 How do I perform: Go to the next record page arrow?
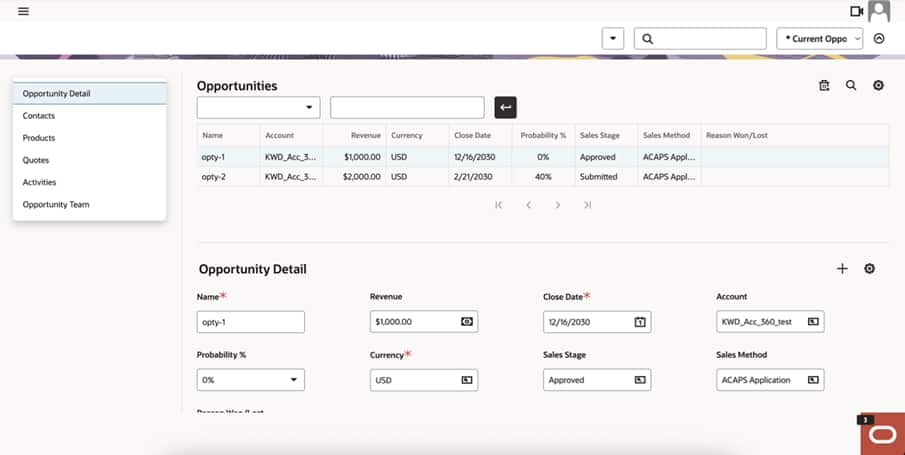tap(558, 205)
